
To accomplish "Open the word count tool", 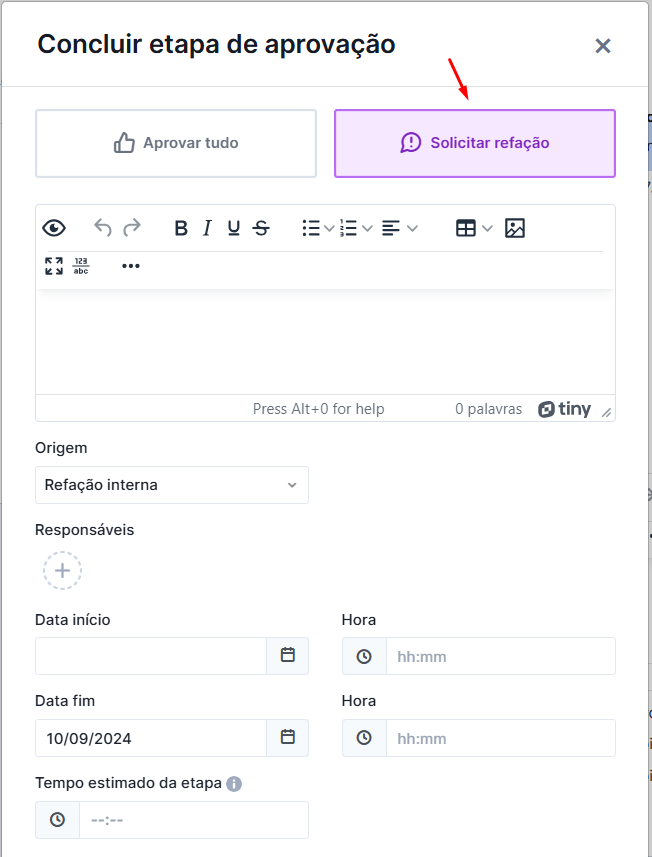I will point(81,266).
